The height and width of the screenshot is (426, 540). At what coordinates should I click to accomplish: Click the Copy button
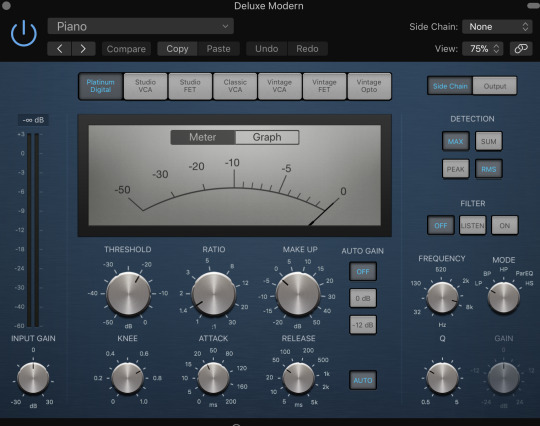177,49
